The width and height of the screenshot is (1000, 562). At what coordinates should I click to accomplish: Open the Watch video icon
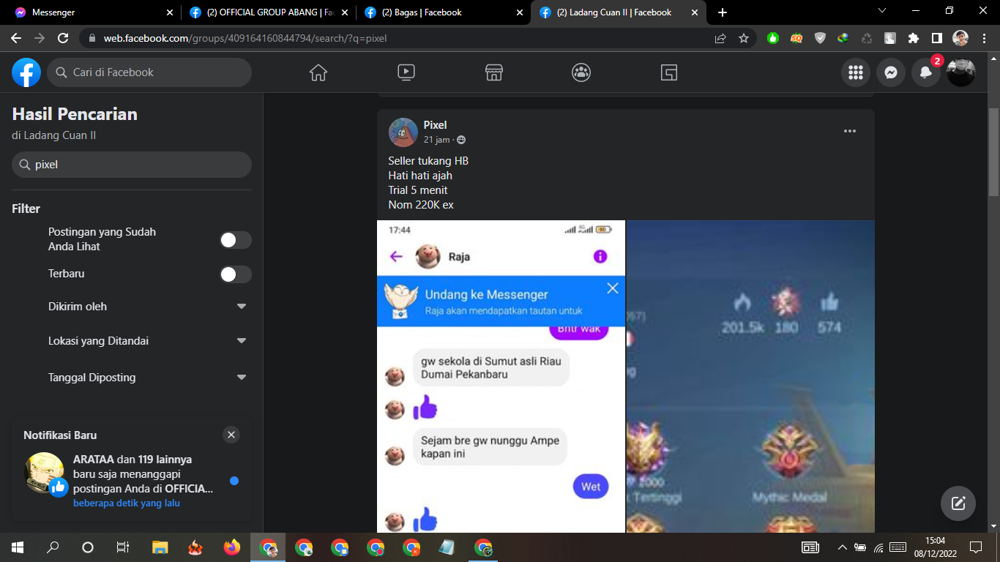(406, 72)
